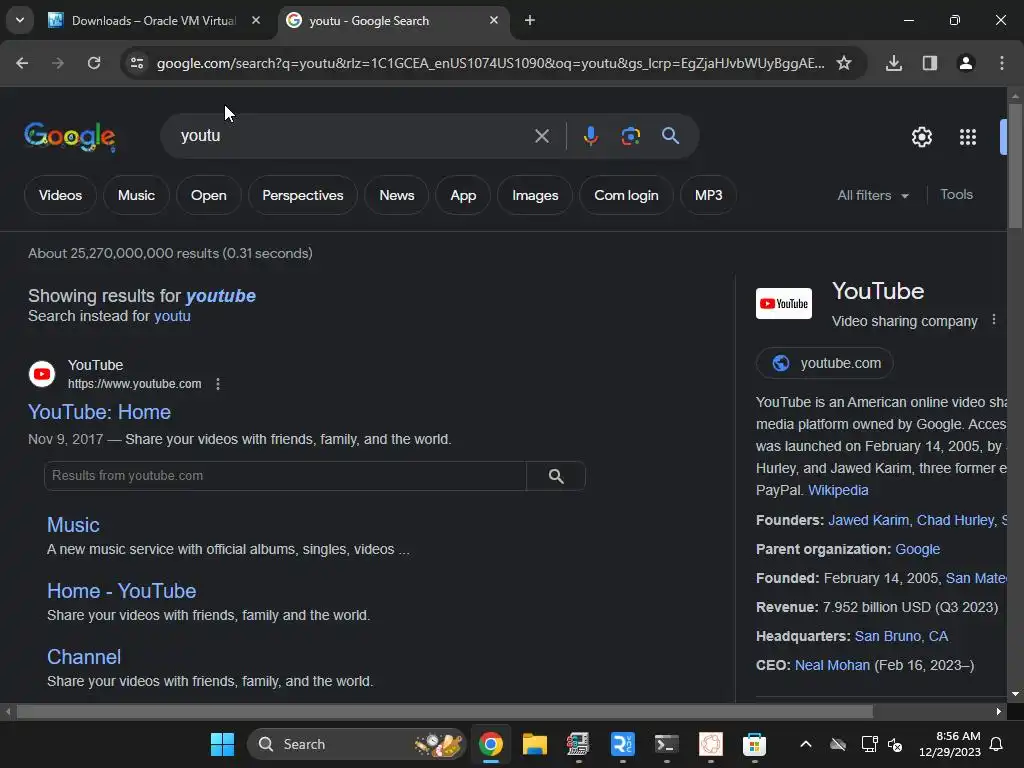Click the address bar URL
This screenshot has width=1024, height=768.
490,63
